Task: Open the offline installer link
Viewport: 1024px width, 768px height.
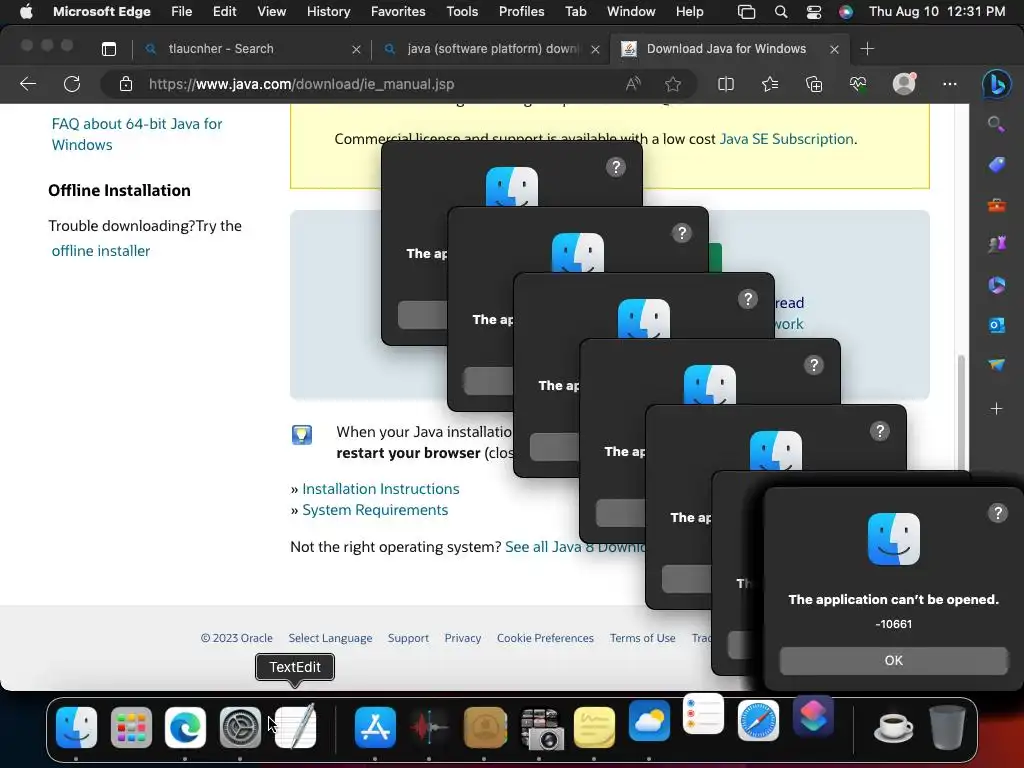Action: pos(101,251)
